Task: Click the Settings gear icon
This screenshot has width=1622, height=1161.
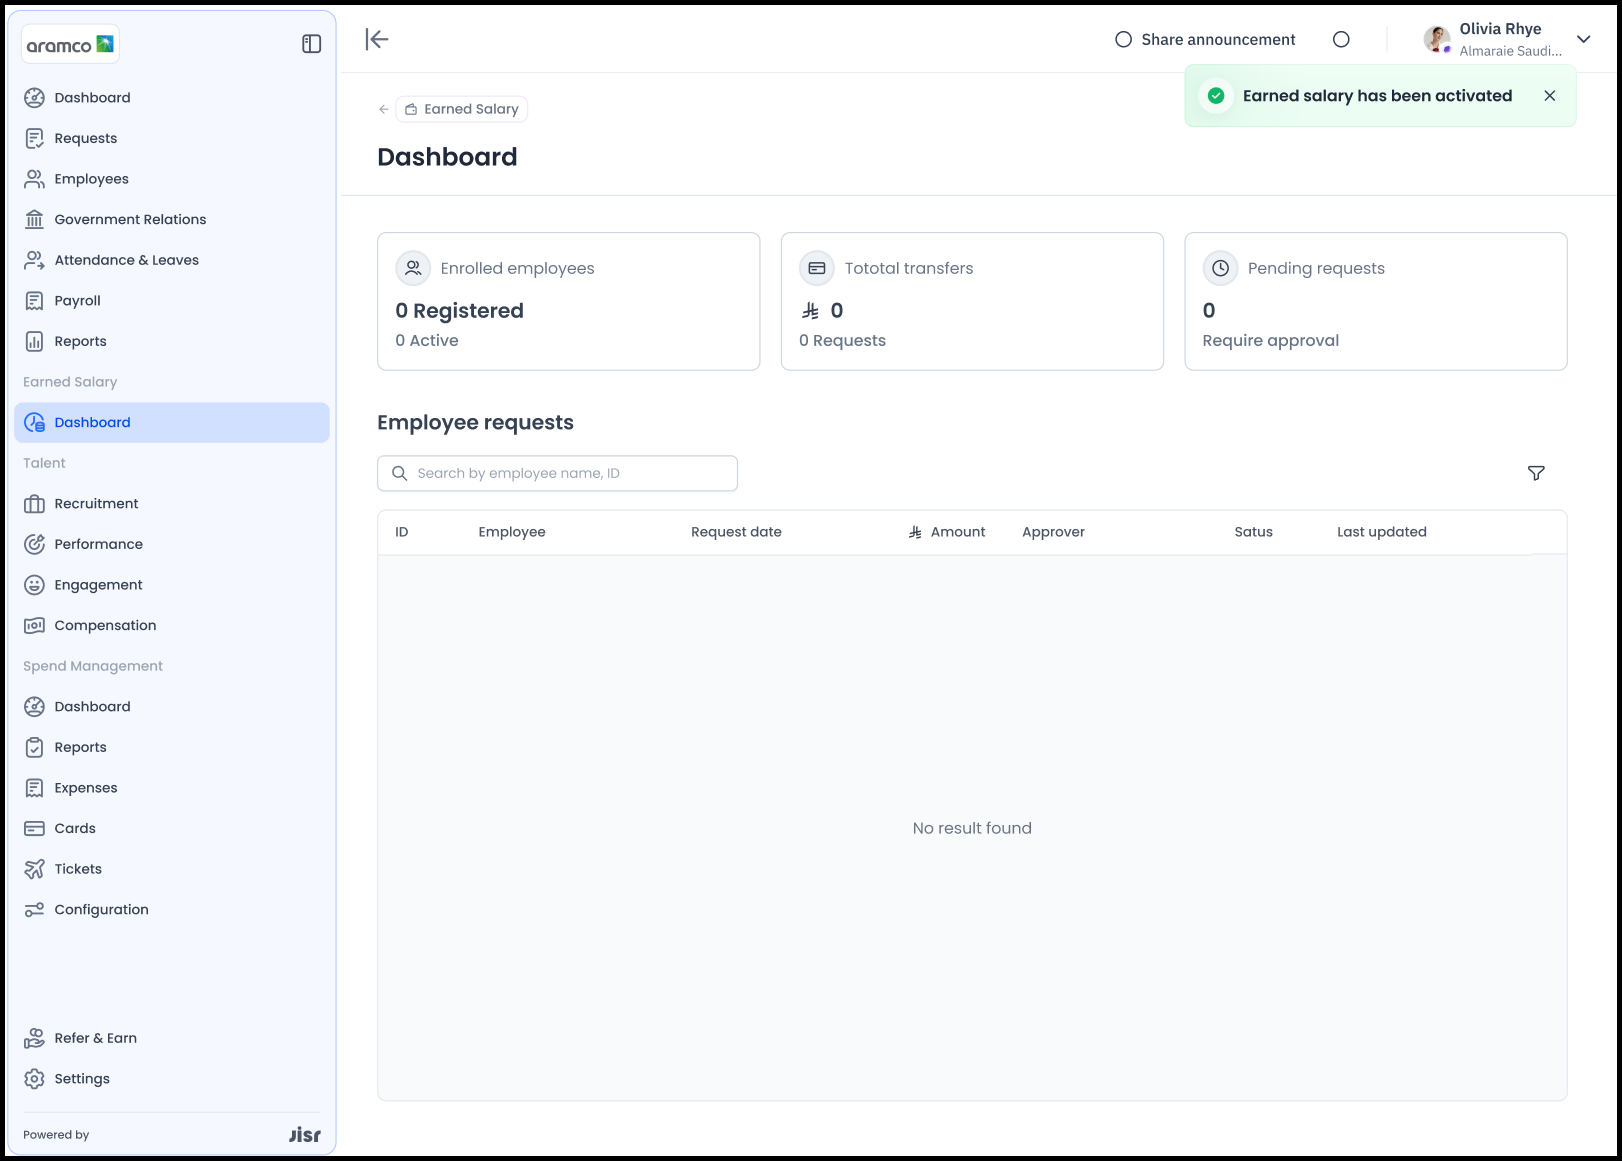Action: pos(34,1079)
